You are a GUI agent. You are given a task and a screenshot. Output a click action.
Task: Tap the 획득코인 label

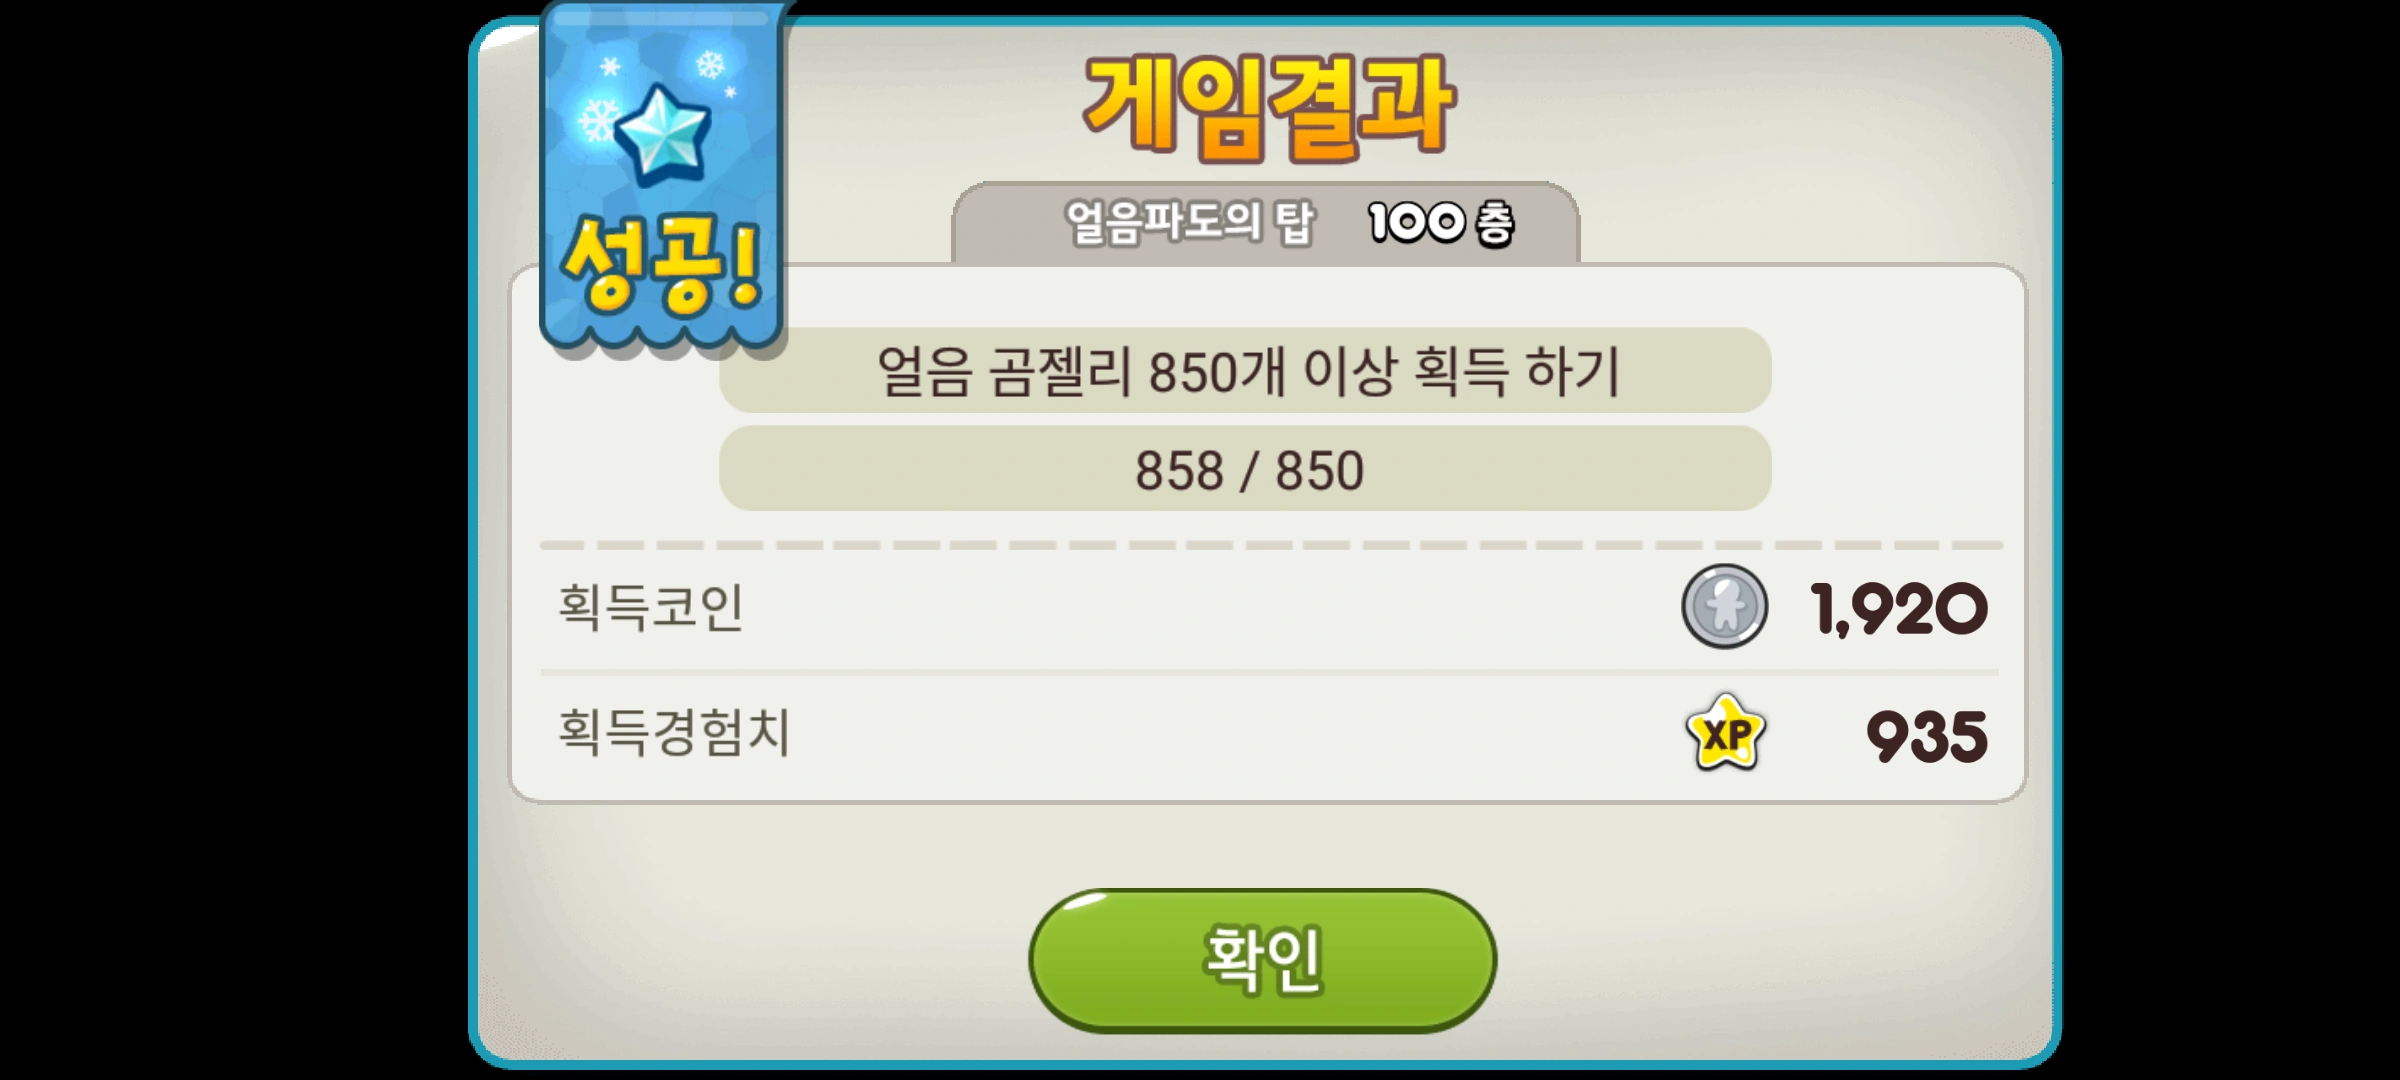point(650,606)
